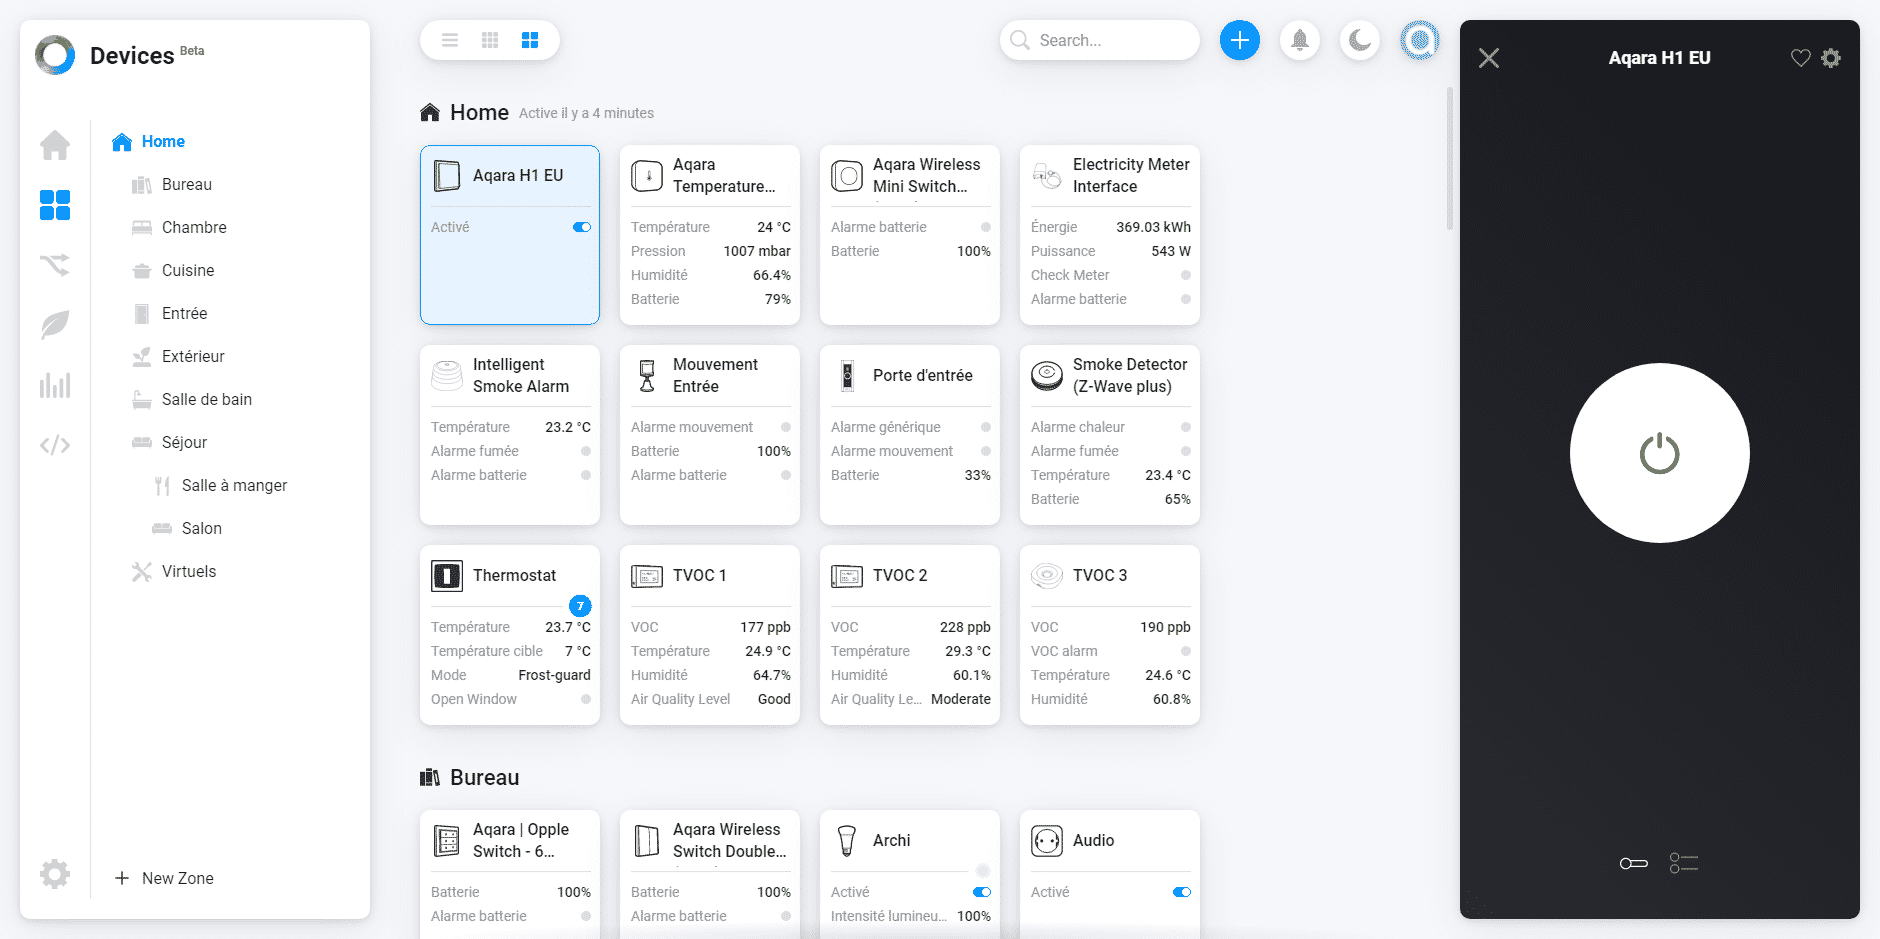Screen dimensions: 1880x939
Task: Toggle the Audio Activé switch
Action: 1182,892
